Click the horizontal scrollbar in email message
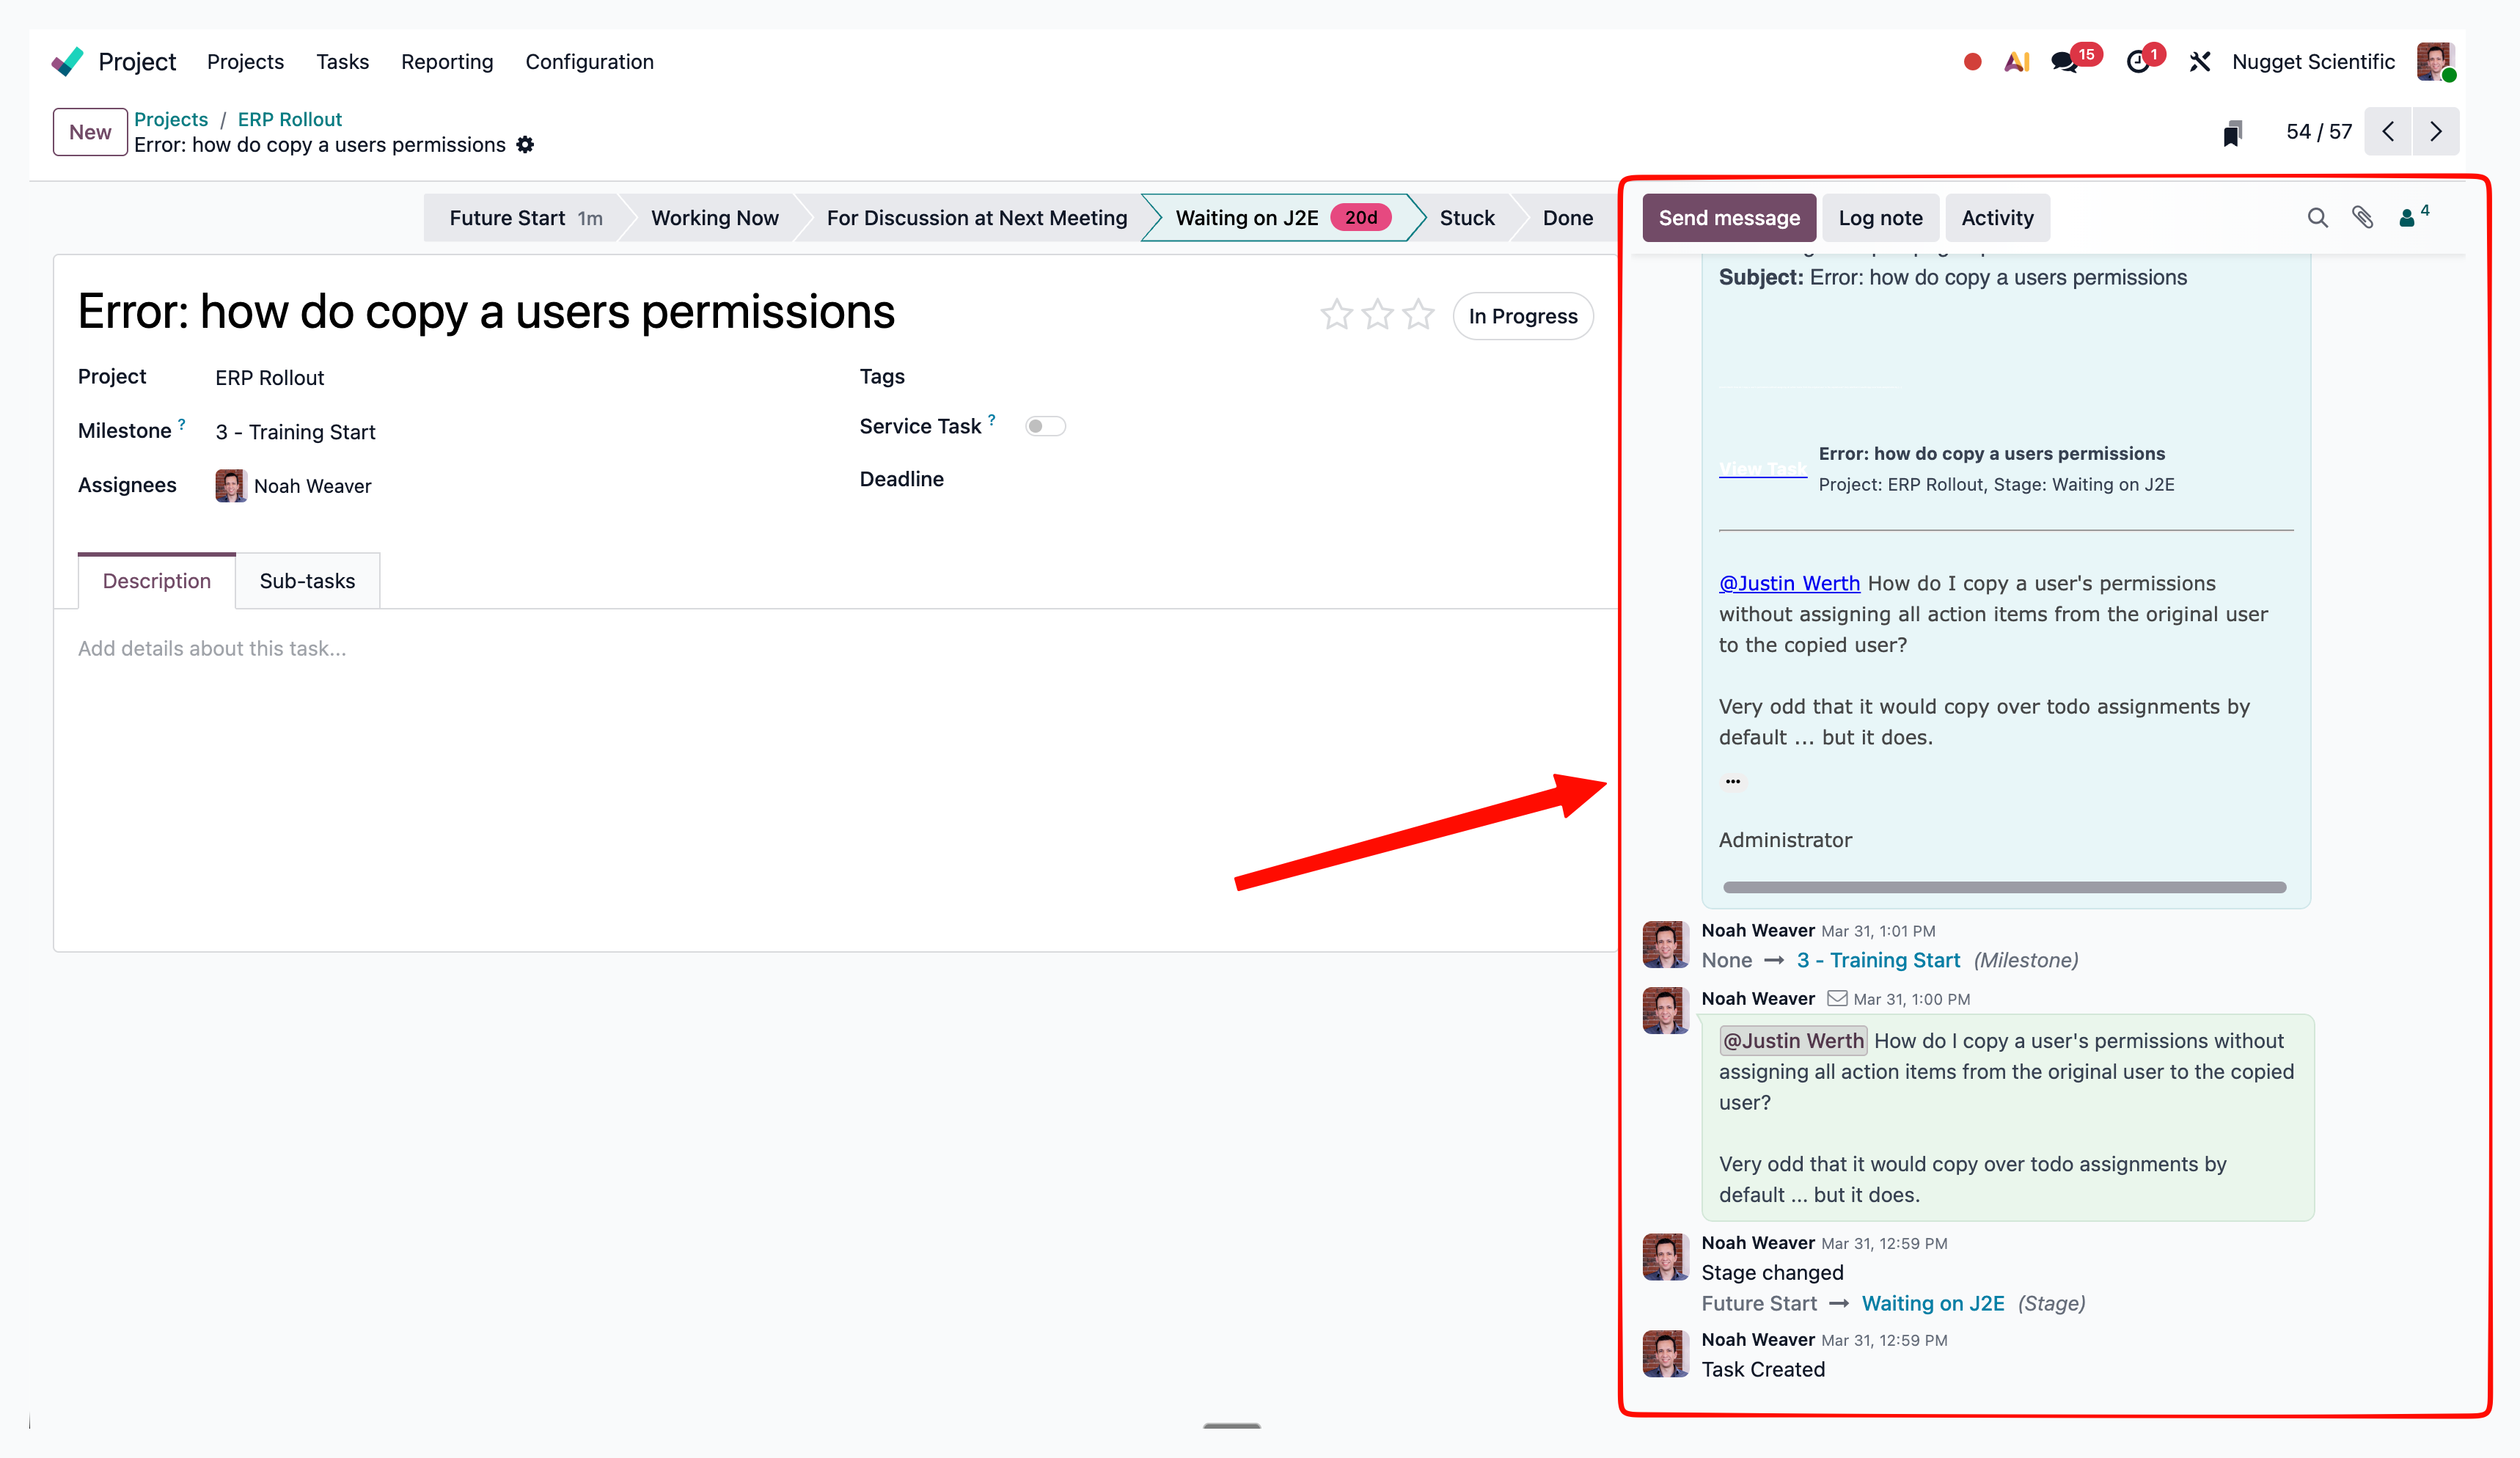2520x1458 pixels. click(x=2004, y=887)
